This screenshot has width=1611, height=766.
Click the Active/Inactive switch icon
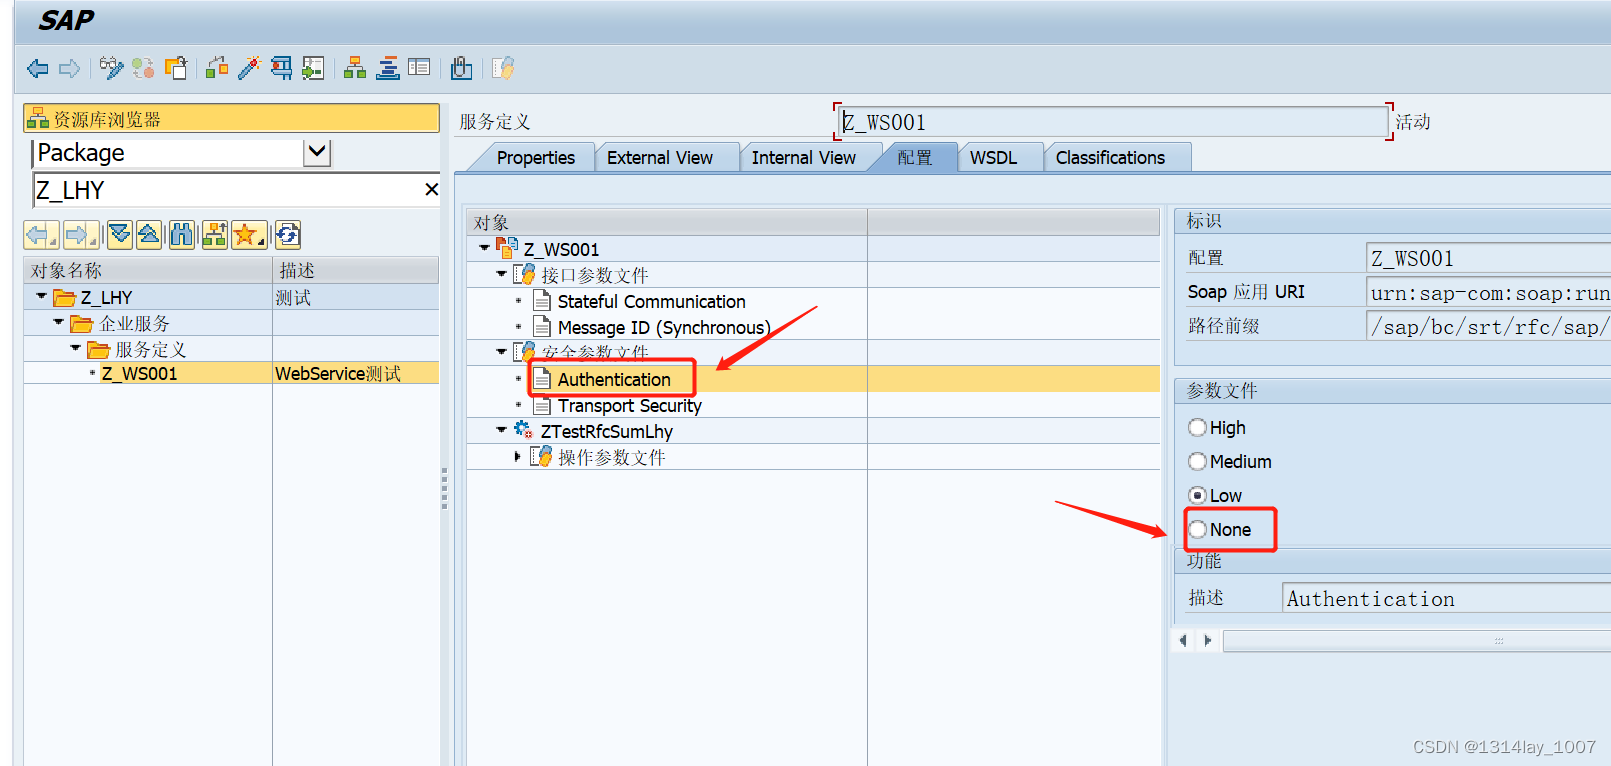(x=143, y=68)
